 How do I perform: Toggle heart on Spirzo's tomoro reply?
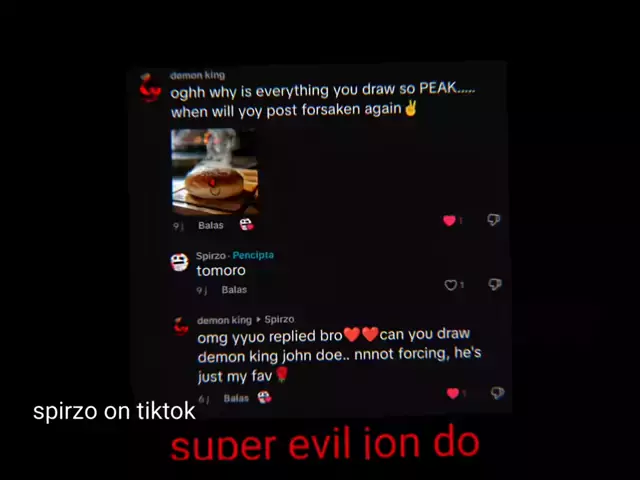450,285
